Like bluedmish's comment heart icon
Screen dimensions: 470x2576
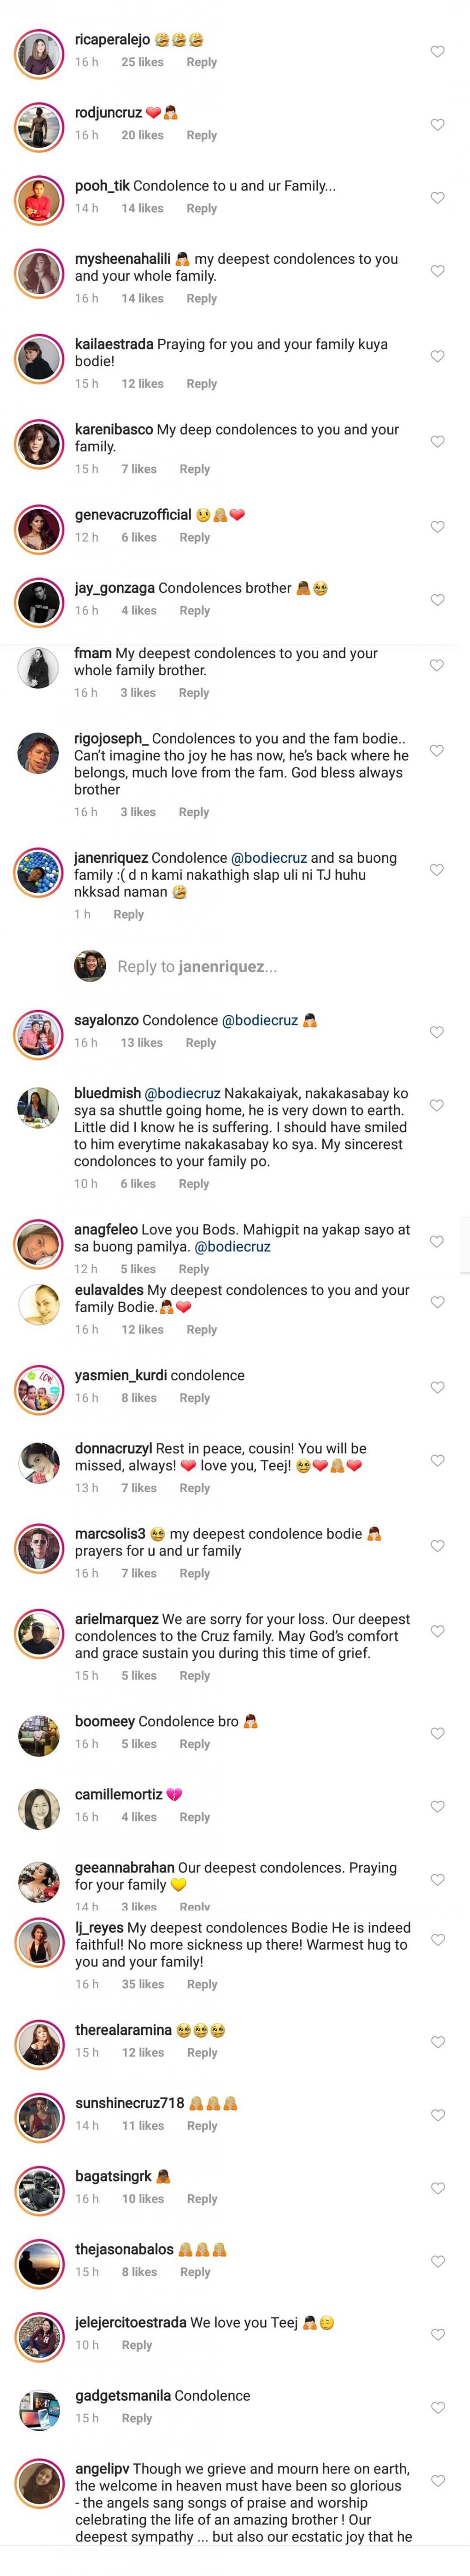(x=436, y=1105)
